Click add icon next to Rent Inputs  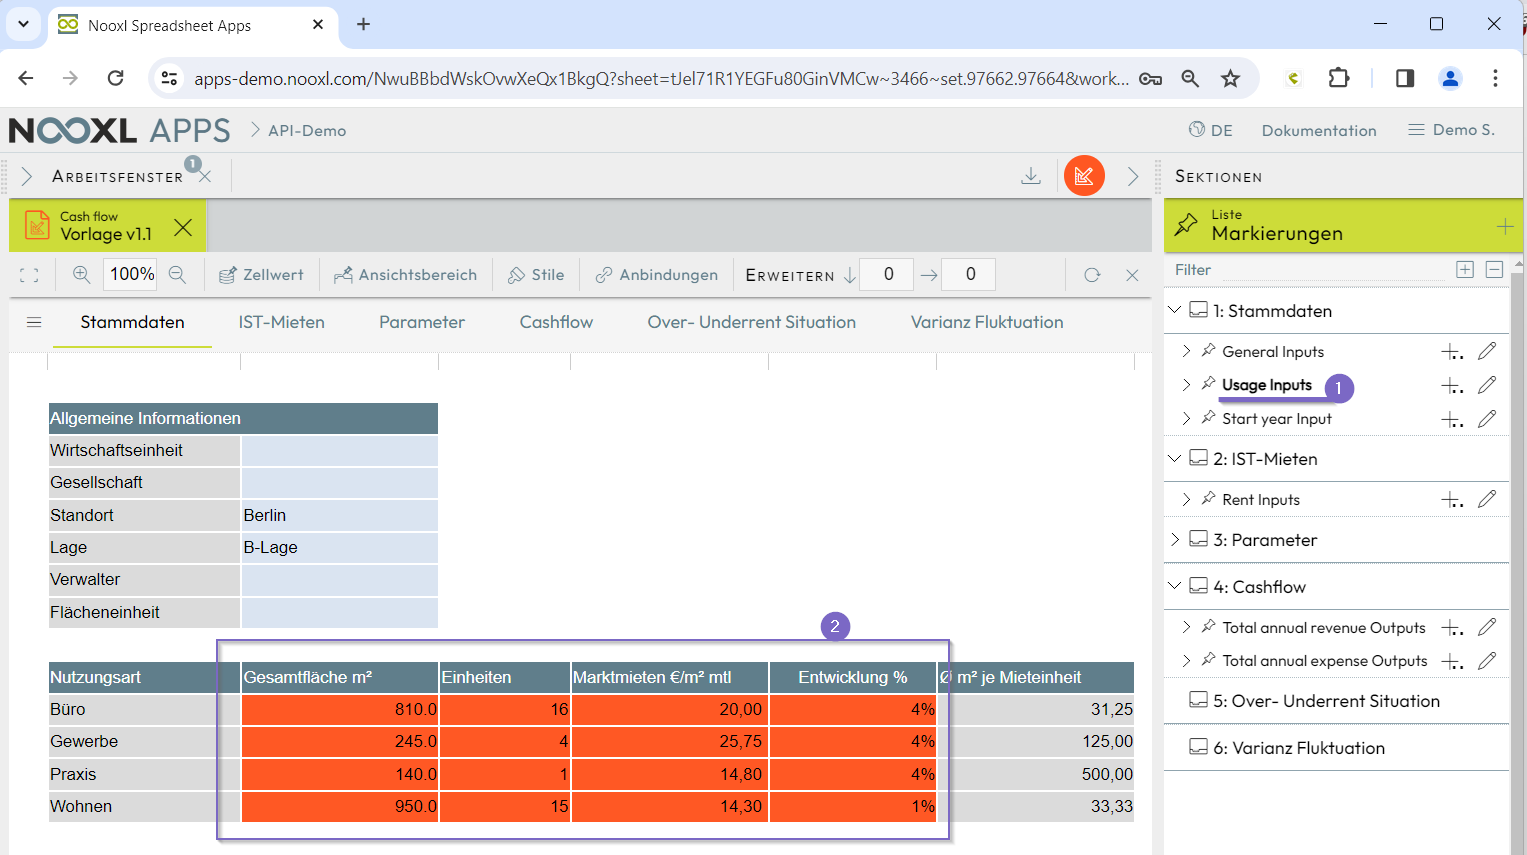click(1452, 500)
